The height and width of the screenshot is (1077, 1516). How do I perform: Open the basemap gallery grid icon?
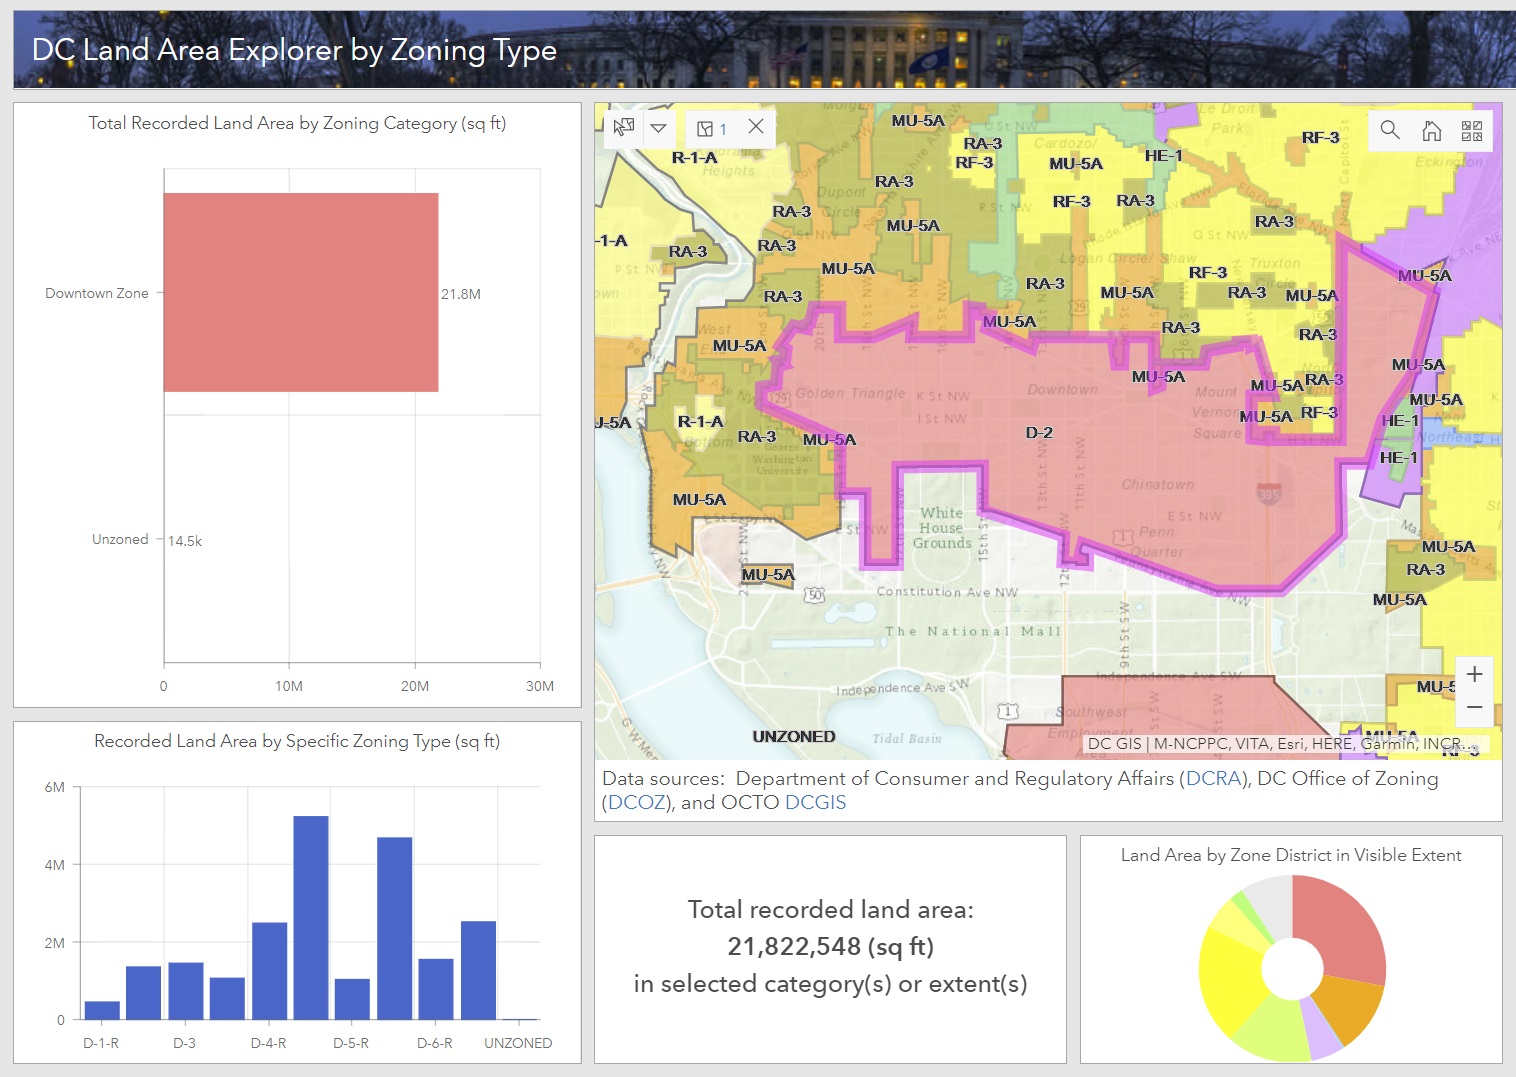pyautogui.click(x=1472, y=130)
